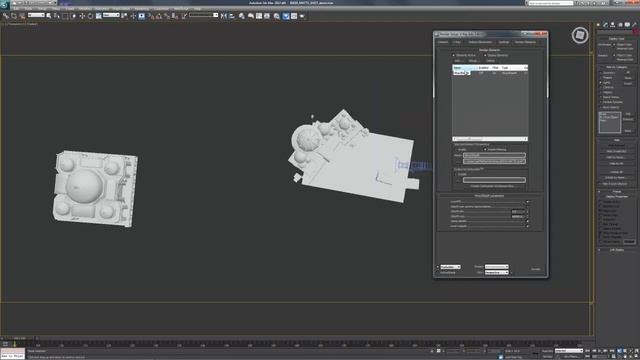Adjust the zdepth min spinner
640x360 pixels.
(x=527, y=211)
